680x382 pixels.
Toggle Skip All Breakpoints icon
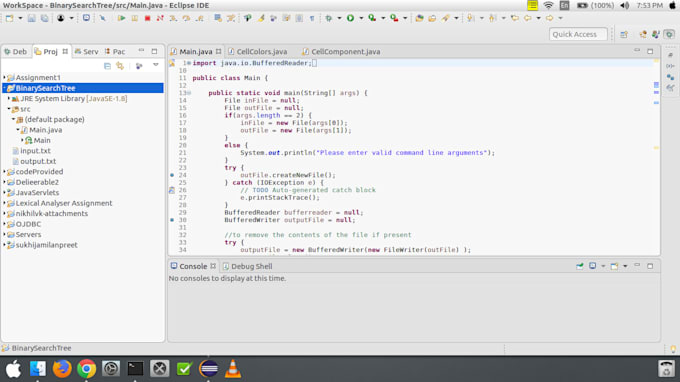[x=102, y=18]
